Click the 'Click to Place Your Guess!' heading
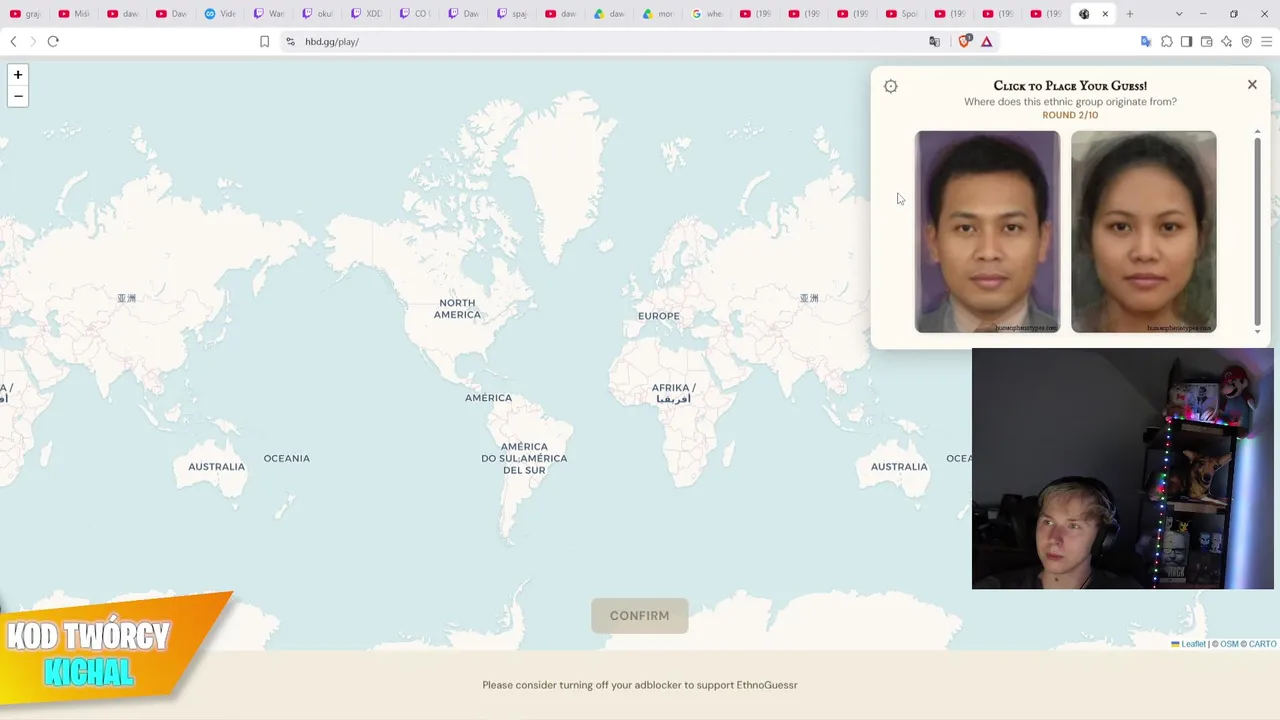 1070,86
